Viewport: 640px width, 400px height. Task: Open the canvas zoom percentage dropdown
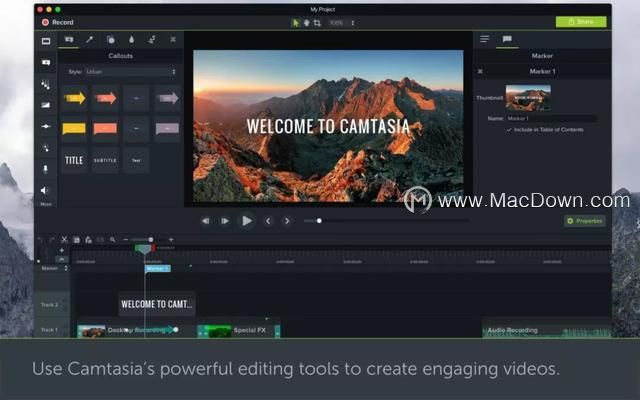[342, 23]
